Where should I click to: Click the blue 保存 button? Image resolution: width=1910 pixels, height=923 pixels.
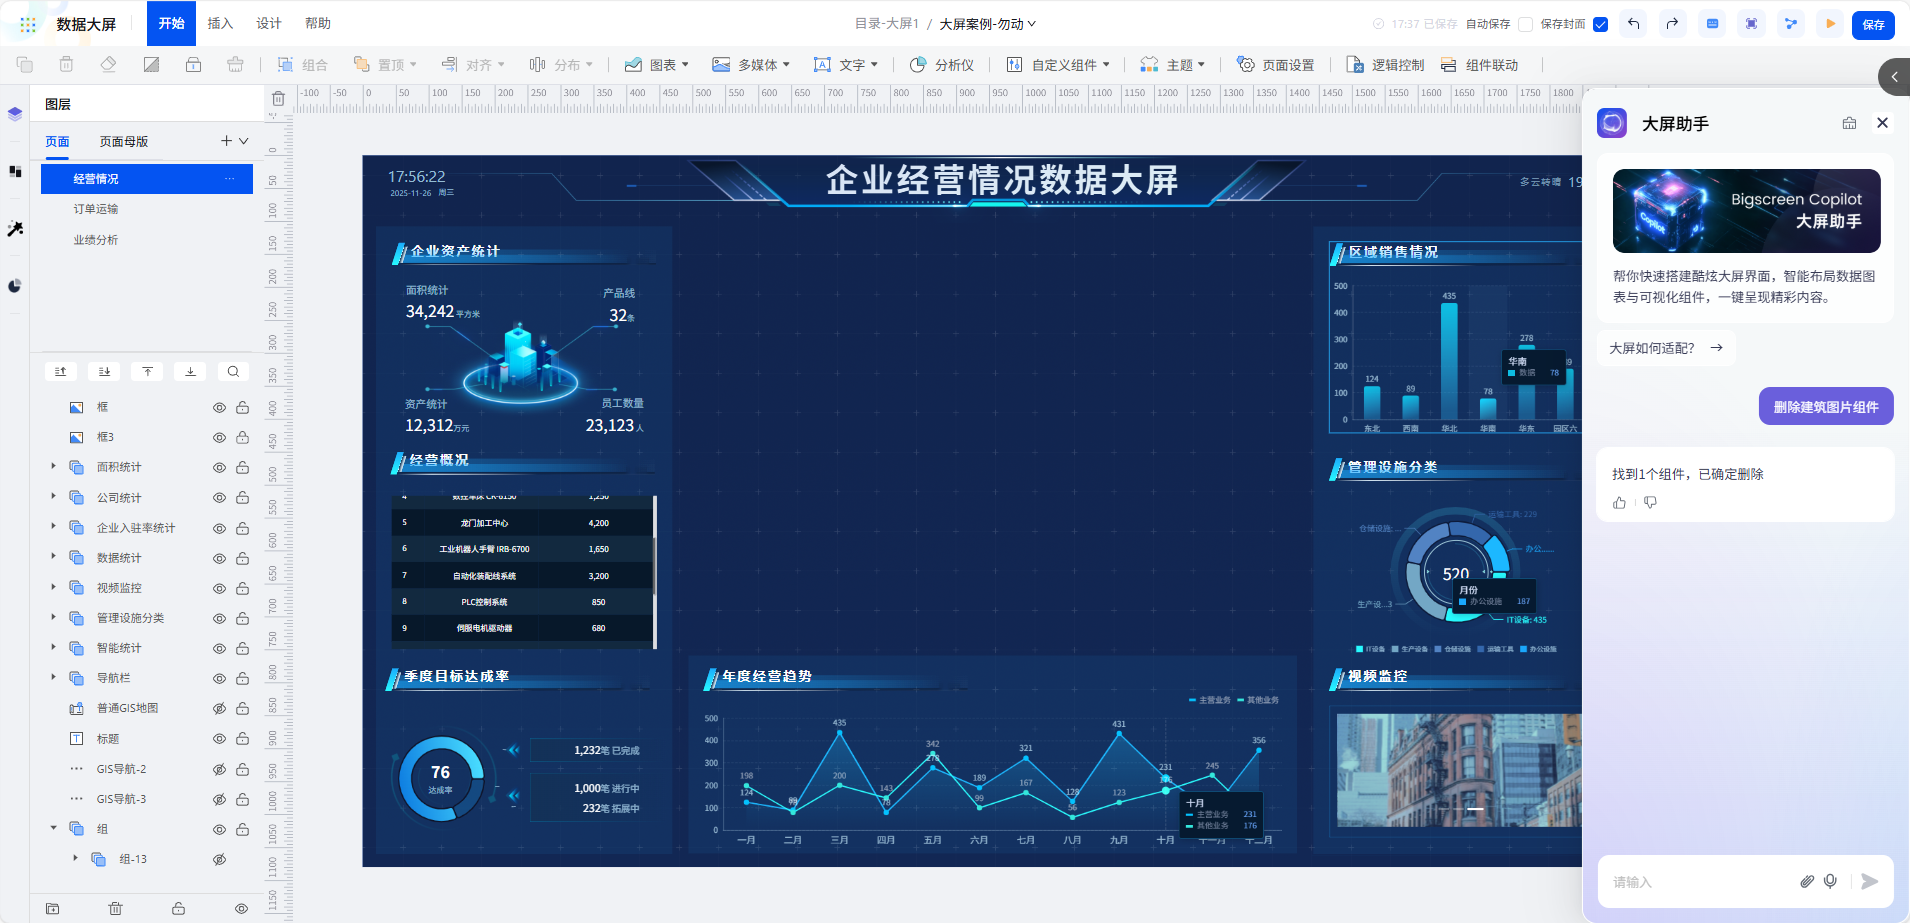coord(1872,24)
